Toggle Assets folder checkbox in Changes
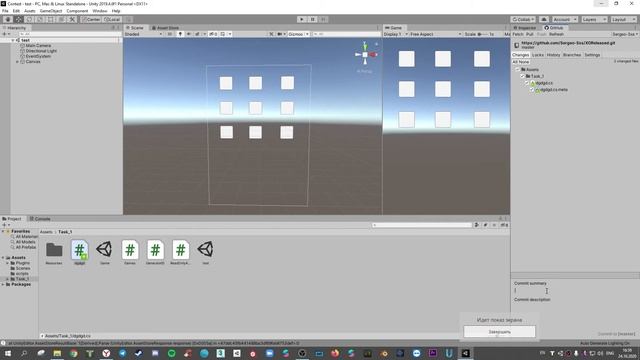 [x=518, y=70]
